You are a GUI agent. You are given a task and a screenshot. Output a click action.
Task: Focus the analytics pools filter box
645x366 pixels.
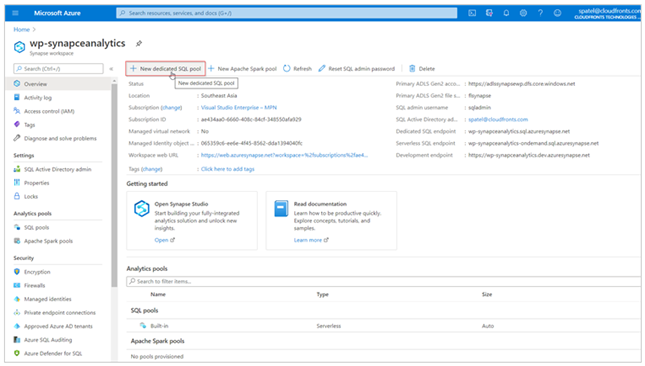click(383, 281)
